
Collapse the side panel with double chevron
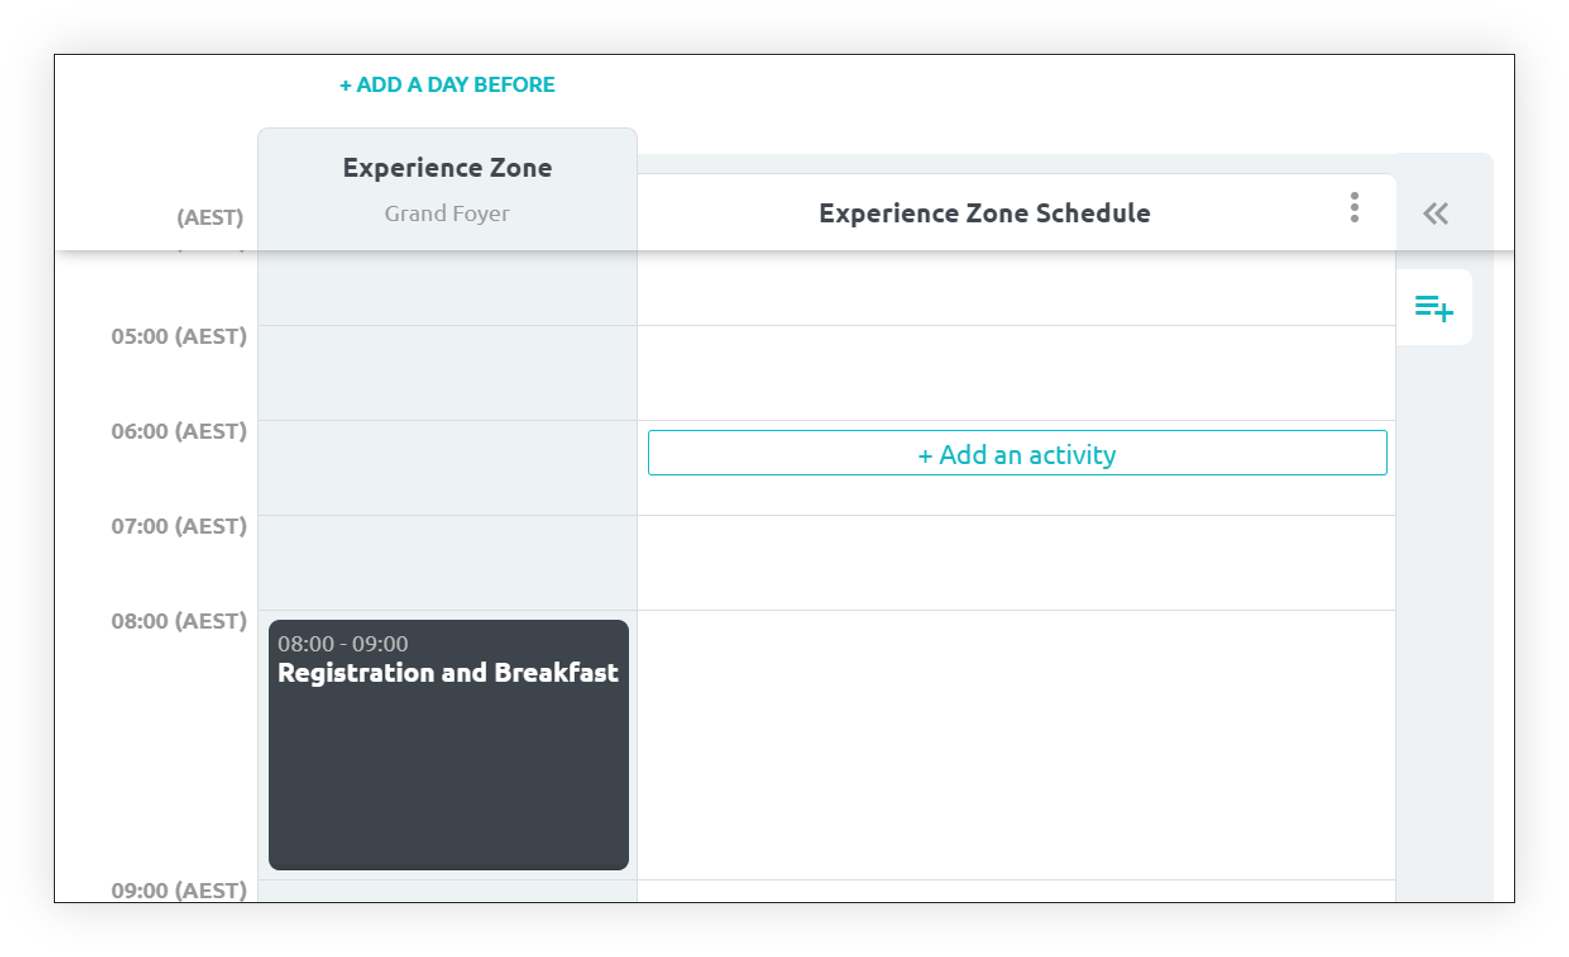click(1436, 213)
